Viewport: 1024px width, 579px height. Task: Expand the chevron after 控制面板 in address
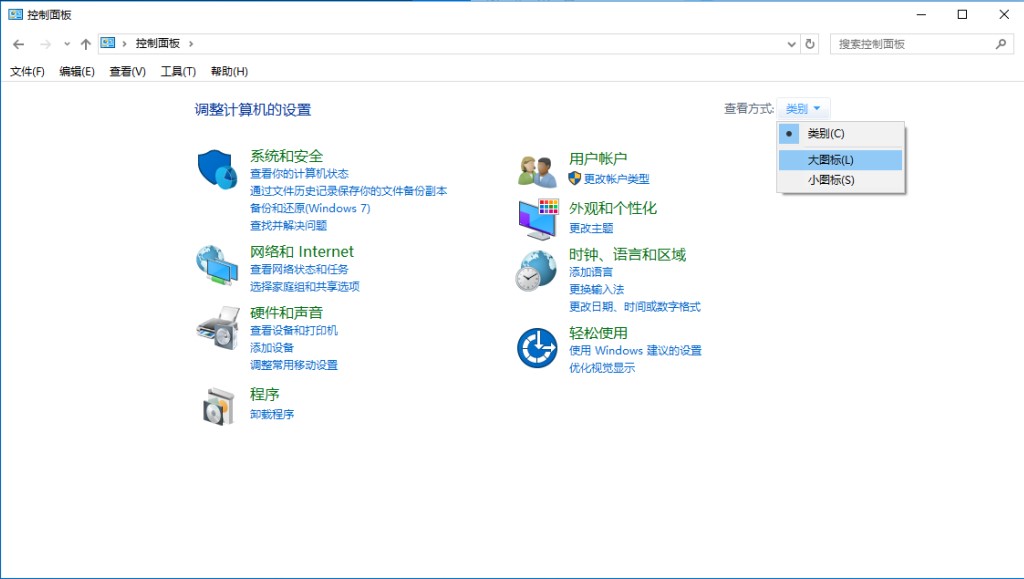point(191,44)
